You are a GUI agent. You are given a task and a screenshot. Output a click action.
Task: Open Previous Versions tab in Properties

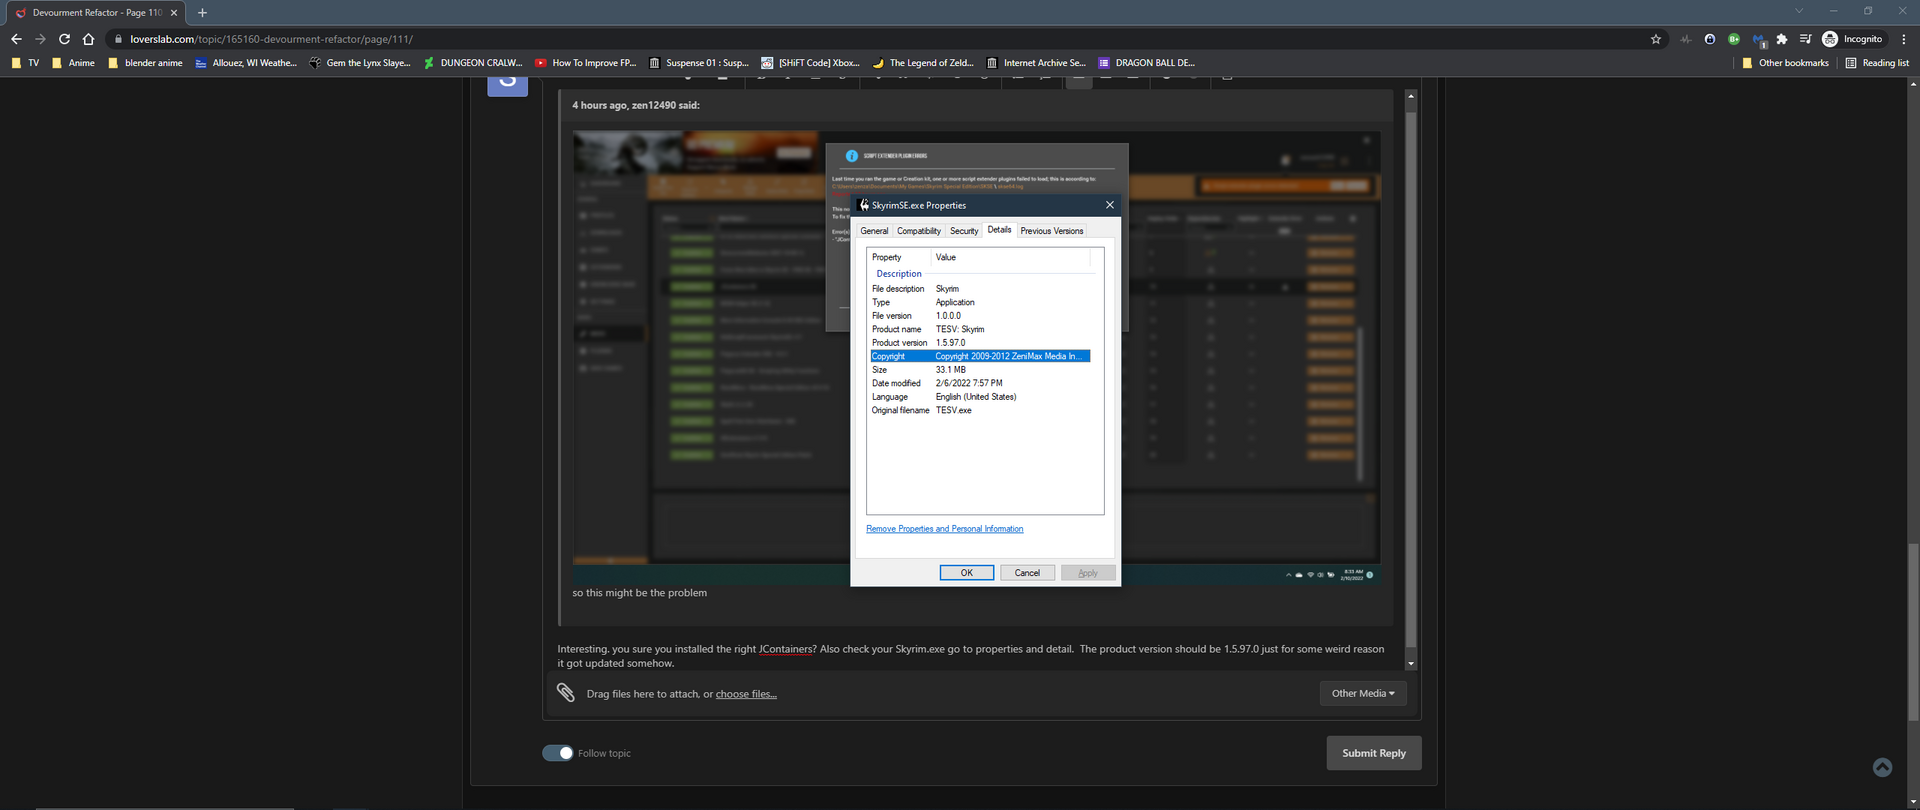1052,231
